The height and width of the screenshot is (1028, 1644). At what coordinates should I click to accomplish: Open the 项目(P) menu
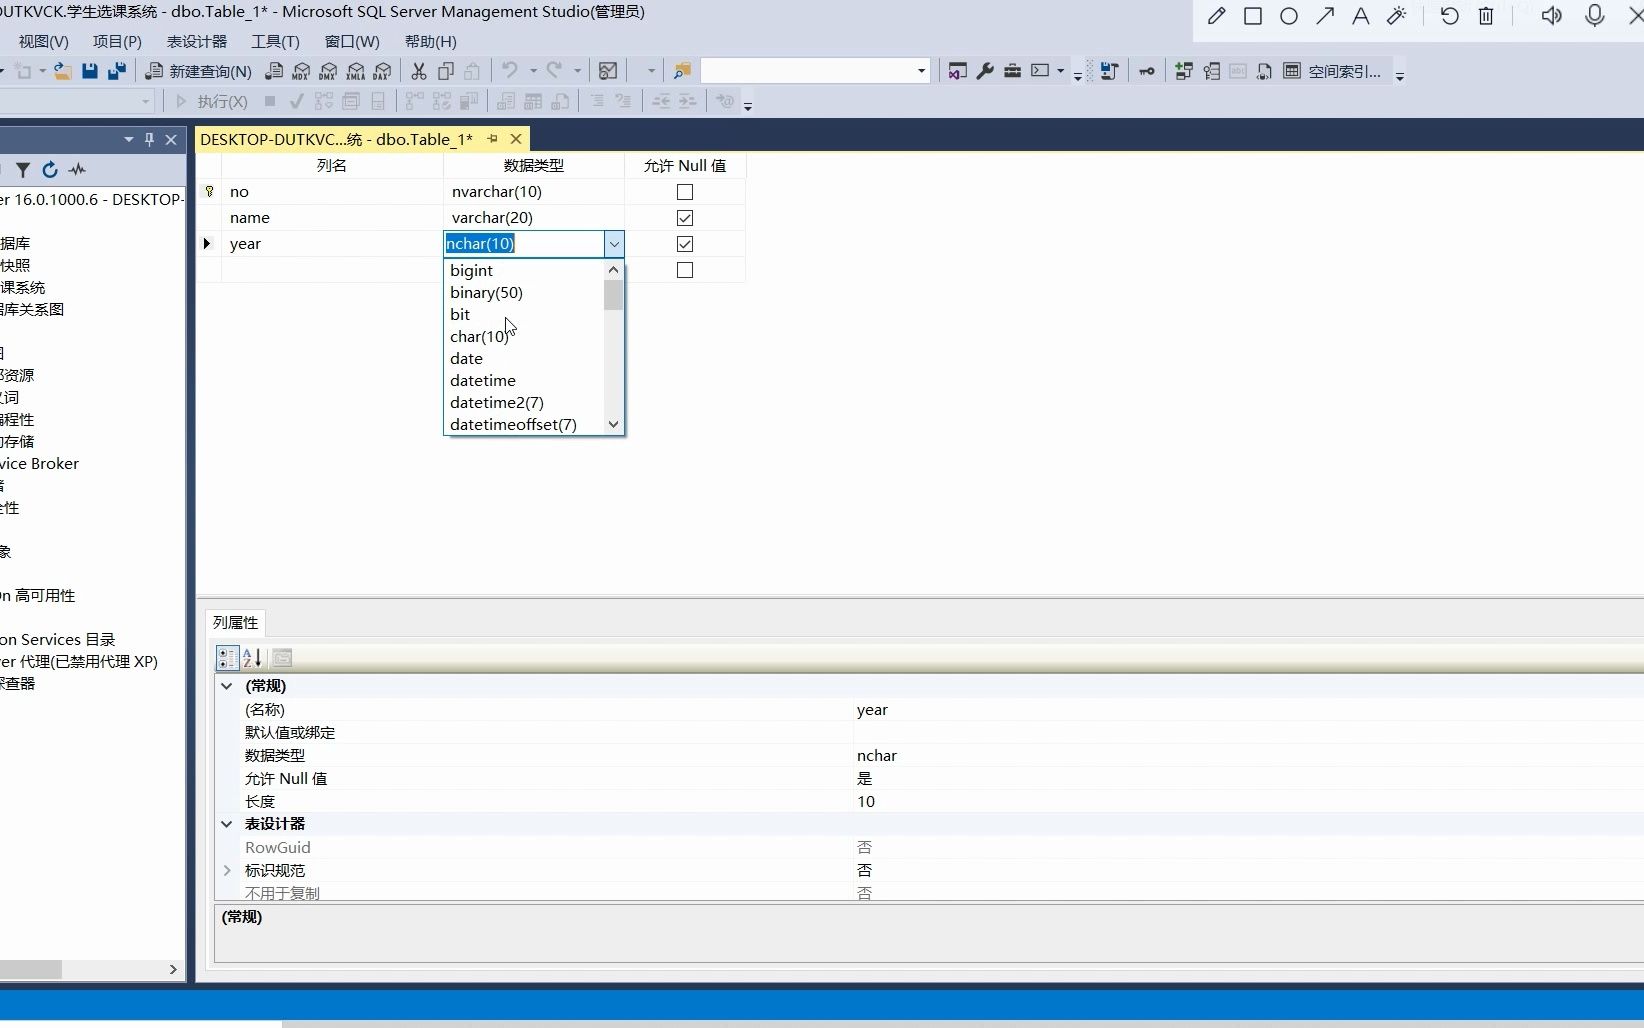pyautogui.click(x=117, y=41)
